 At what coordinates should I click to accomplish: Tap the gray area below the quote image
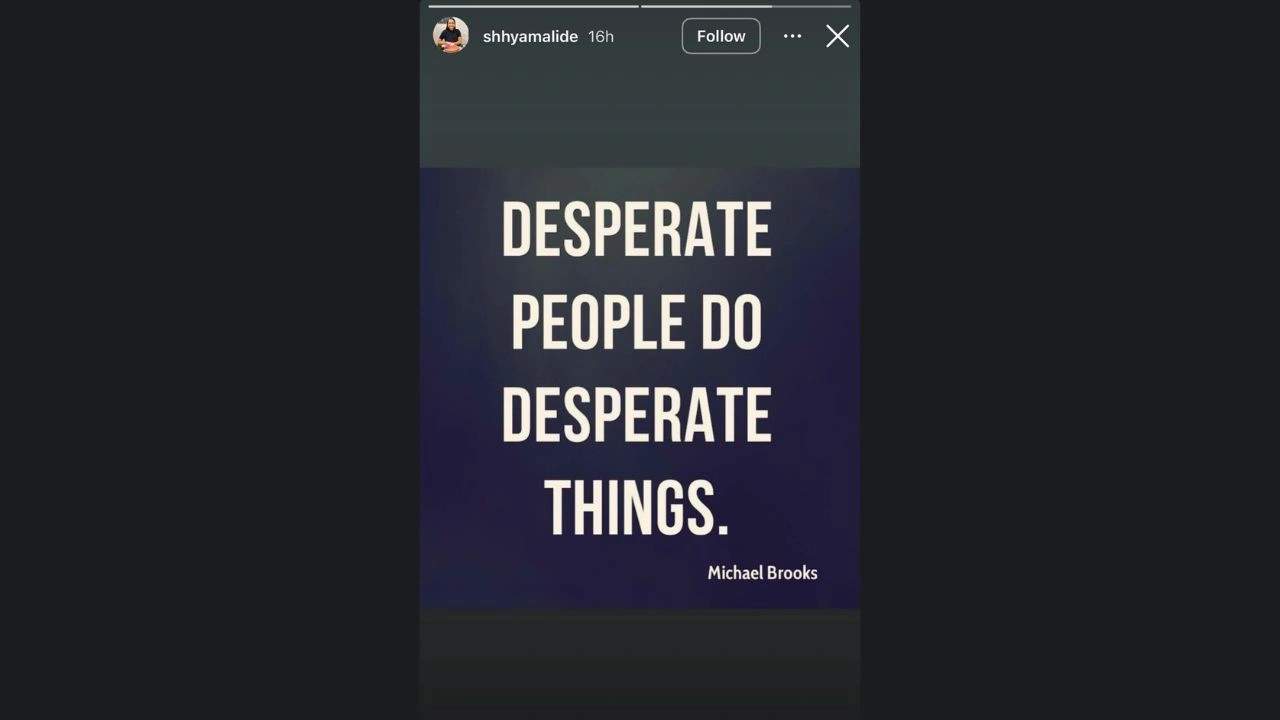pos(640,660)
